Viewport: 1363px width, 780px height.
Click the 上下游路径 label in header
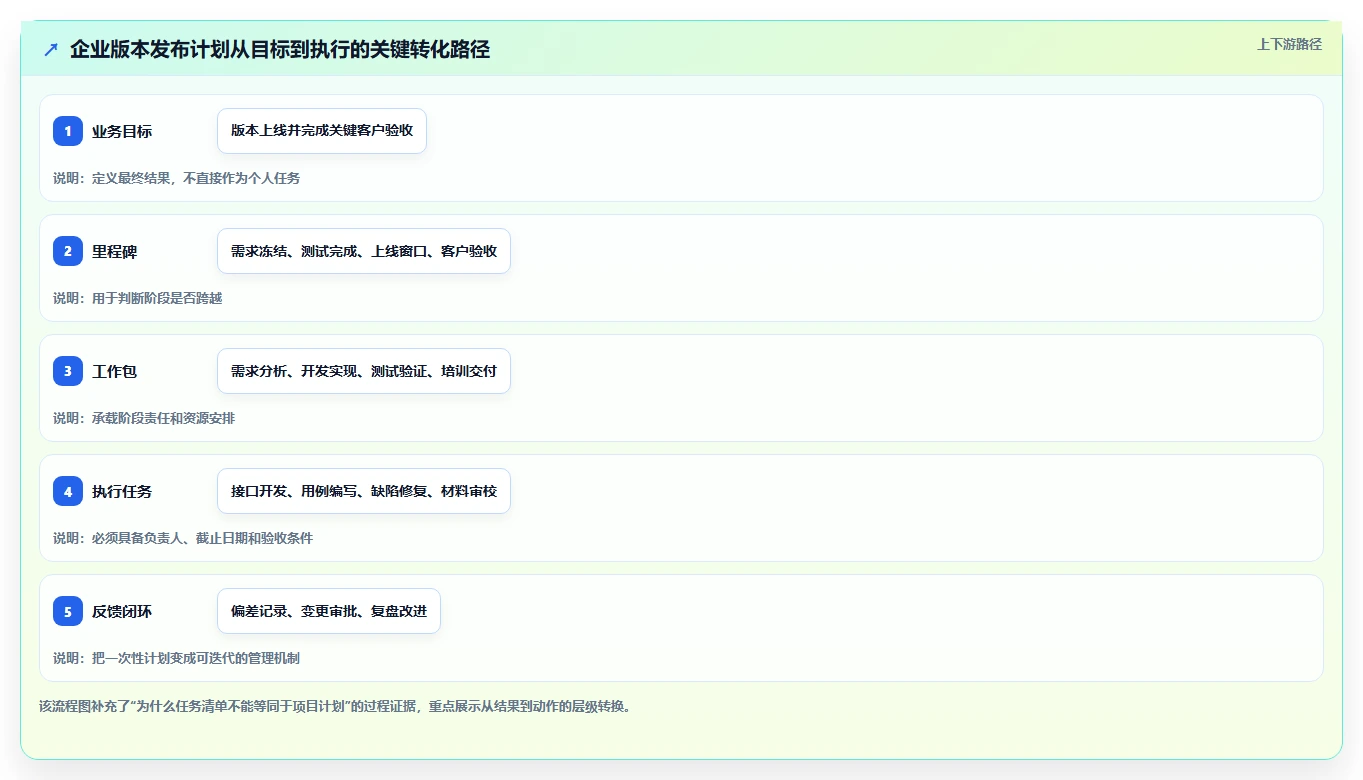(x=1289, y=44)
